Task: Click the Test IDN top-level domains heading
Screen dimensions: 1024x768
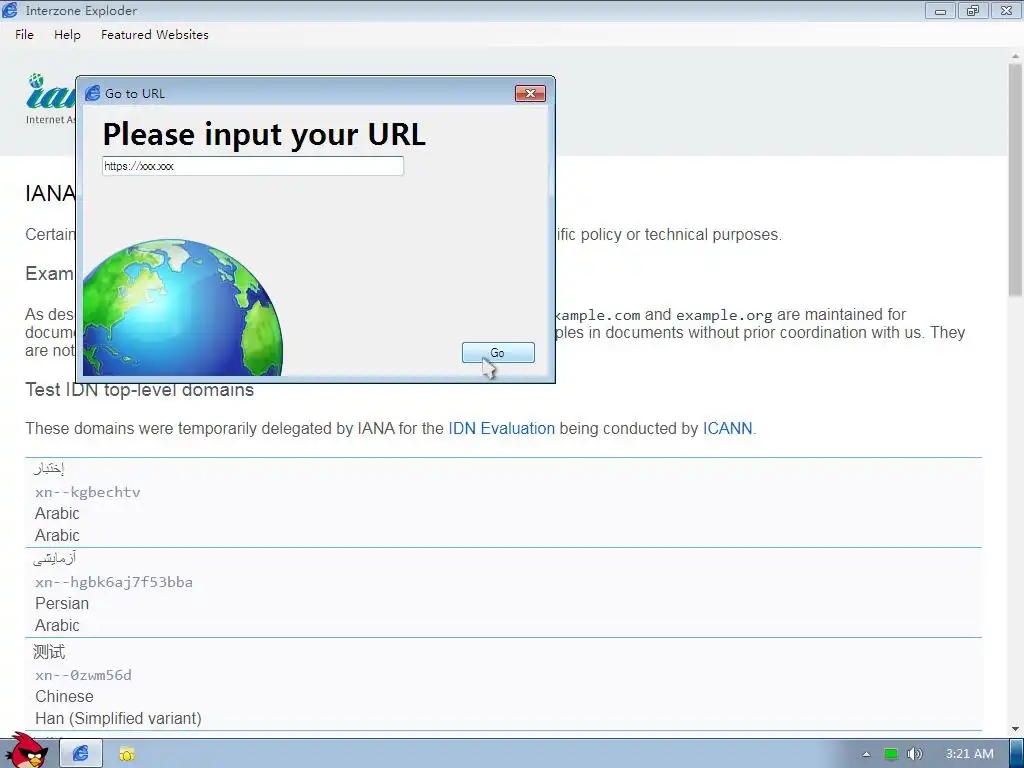Action: tap(140, 390)
